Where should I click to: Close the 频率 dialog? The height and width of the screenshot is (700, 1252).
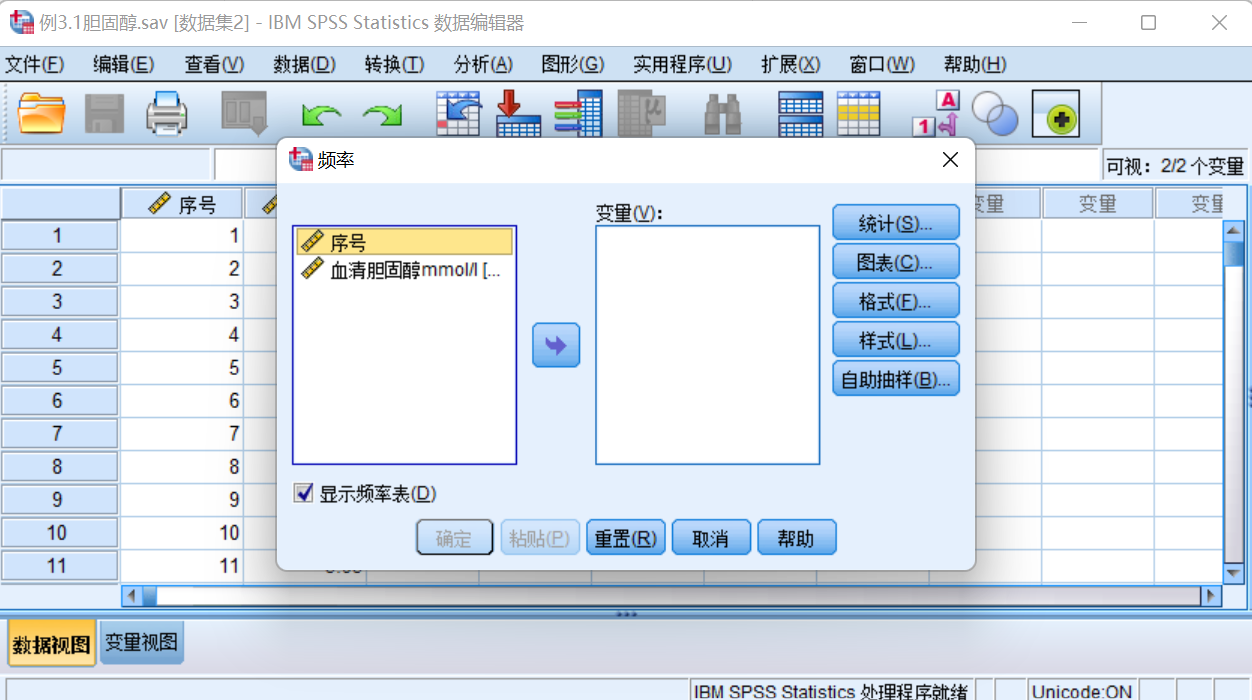(950, 160)
